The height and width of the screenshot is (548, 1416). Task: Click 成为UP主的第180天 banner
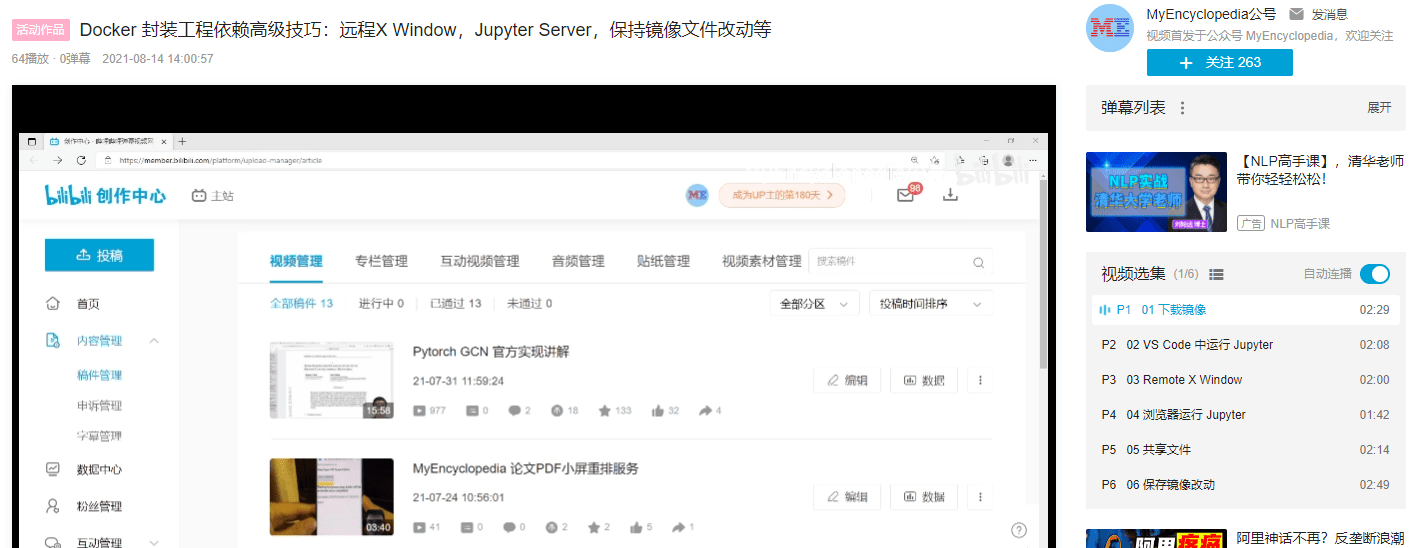click(x=781, y=195)
